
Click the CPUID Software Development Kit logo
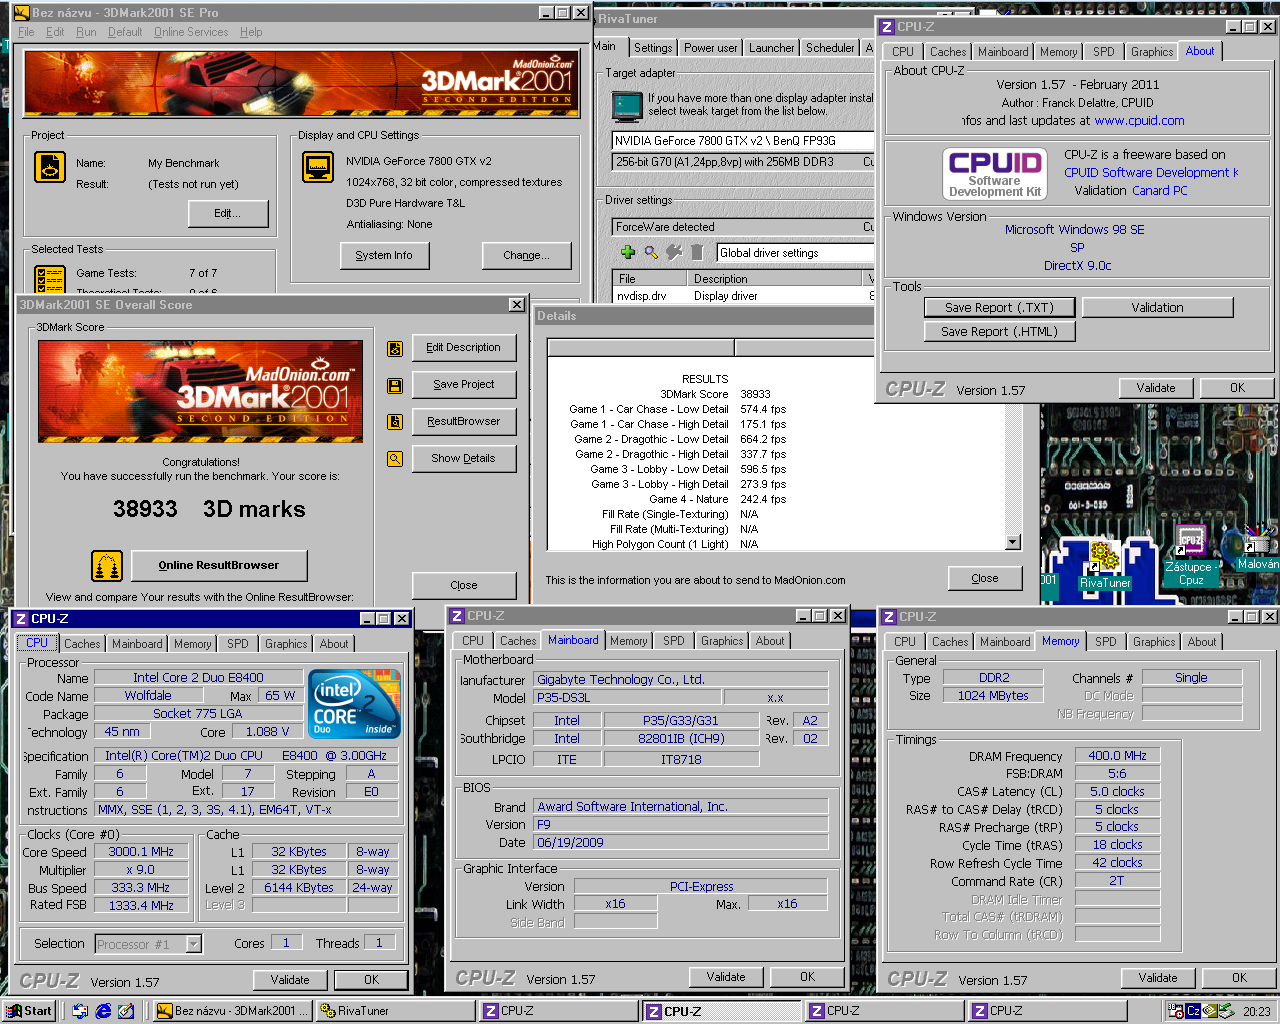coord(995,173)
